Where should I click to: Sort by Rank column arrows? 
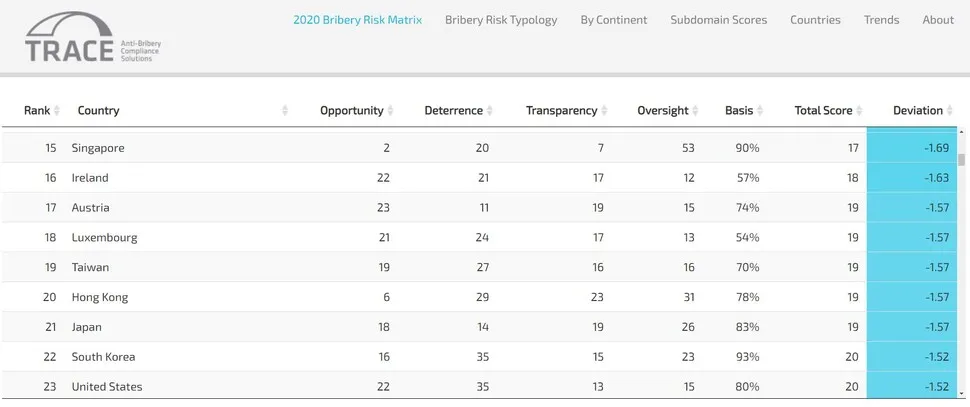point(57,111)
